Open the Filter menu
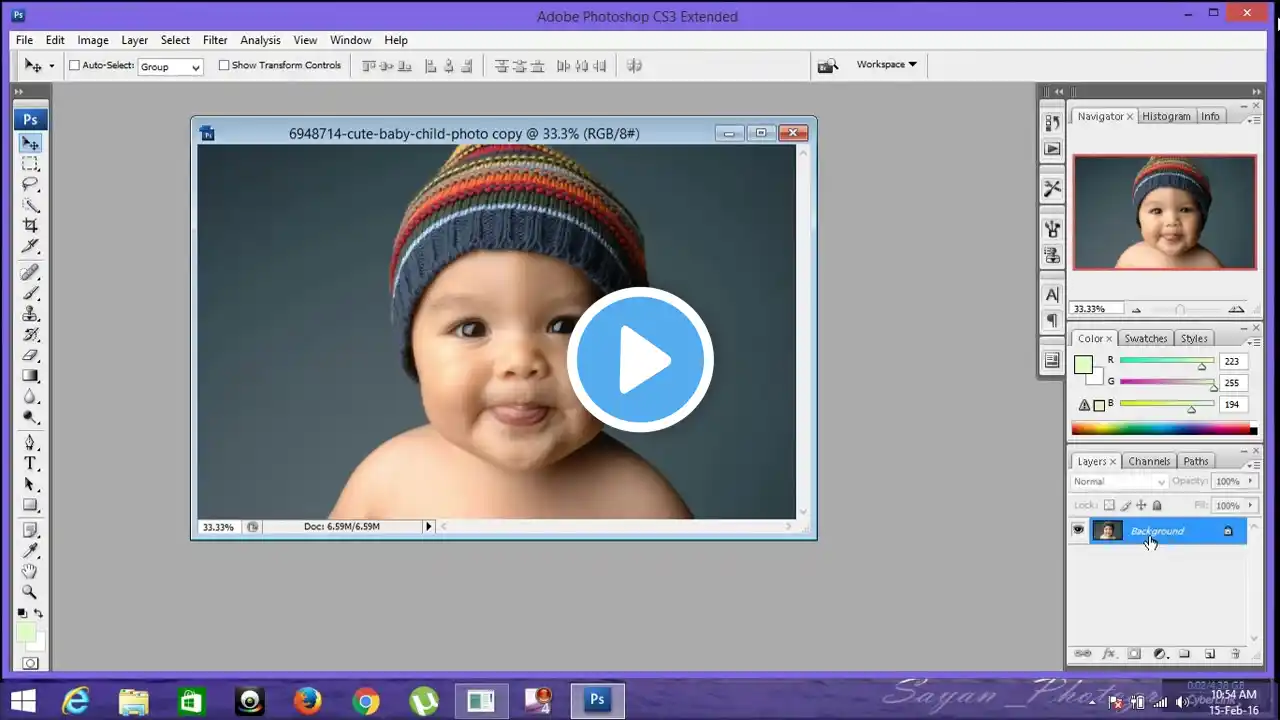The width and height of the screenshot is (1280, 720). tap(215, 40)
